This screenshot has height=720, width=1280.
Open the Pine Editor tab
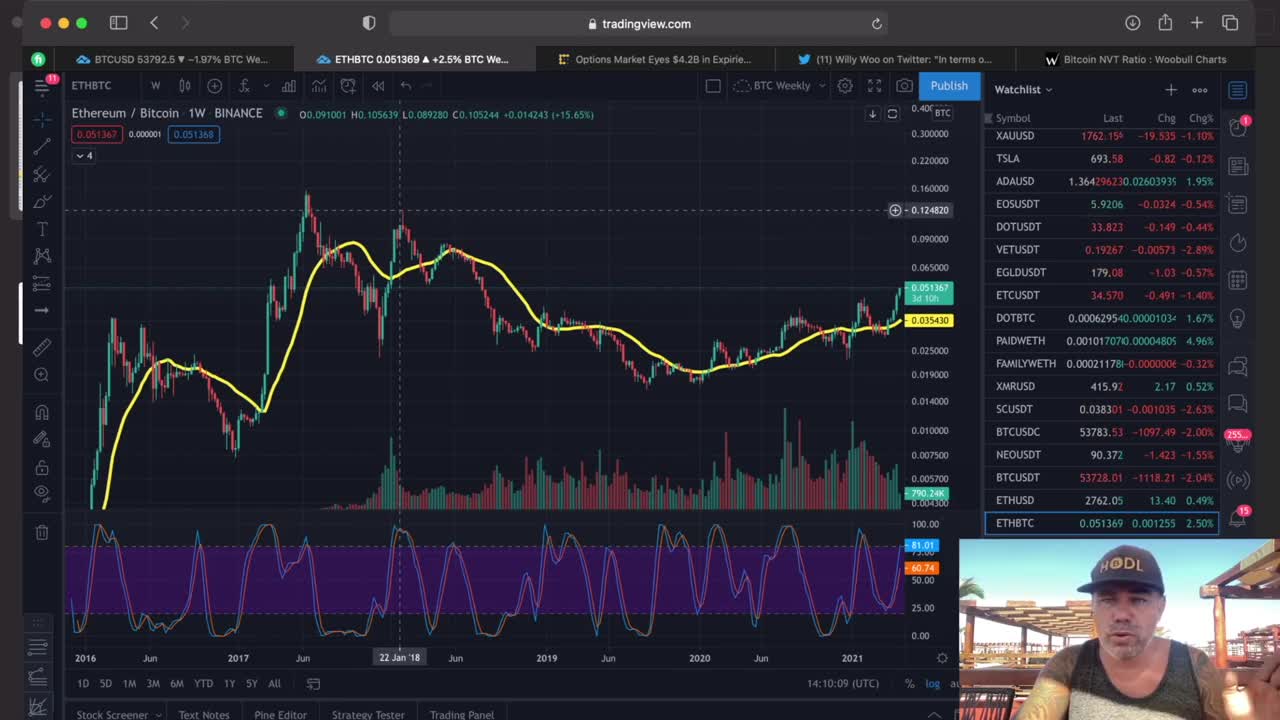coord(280,714)
